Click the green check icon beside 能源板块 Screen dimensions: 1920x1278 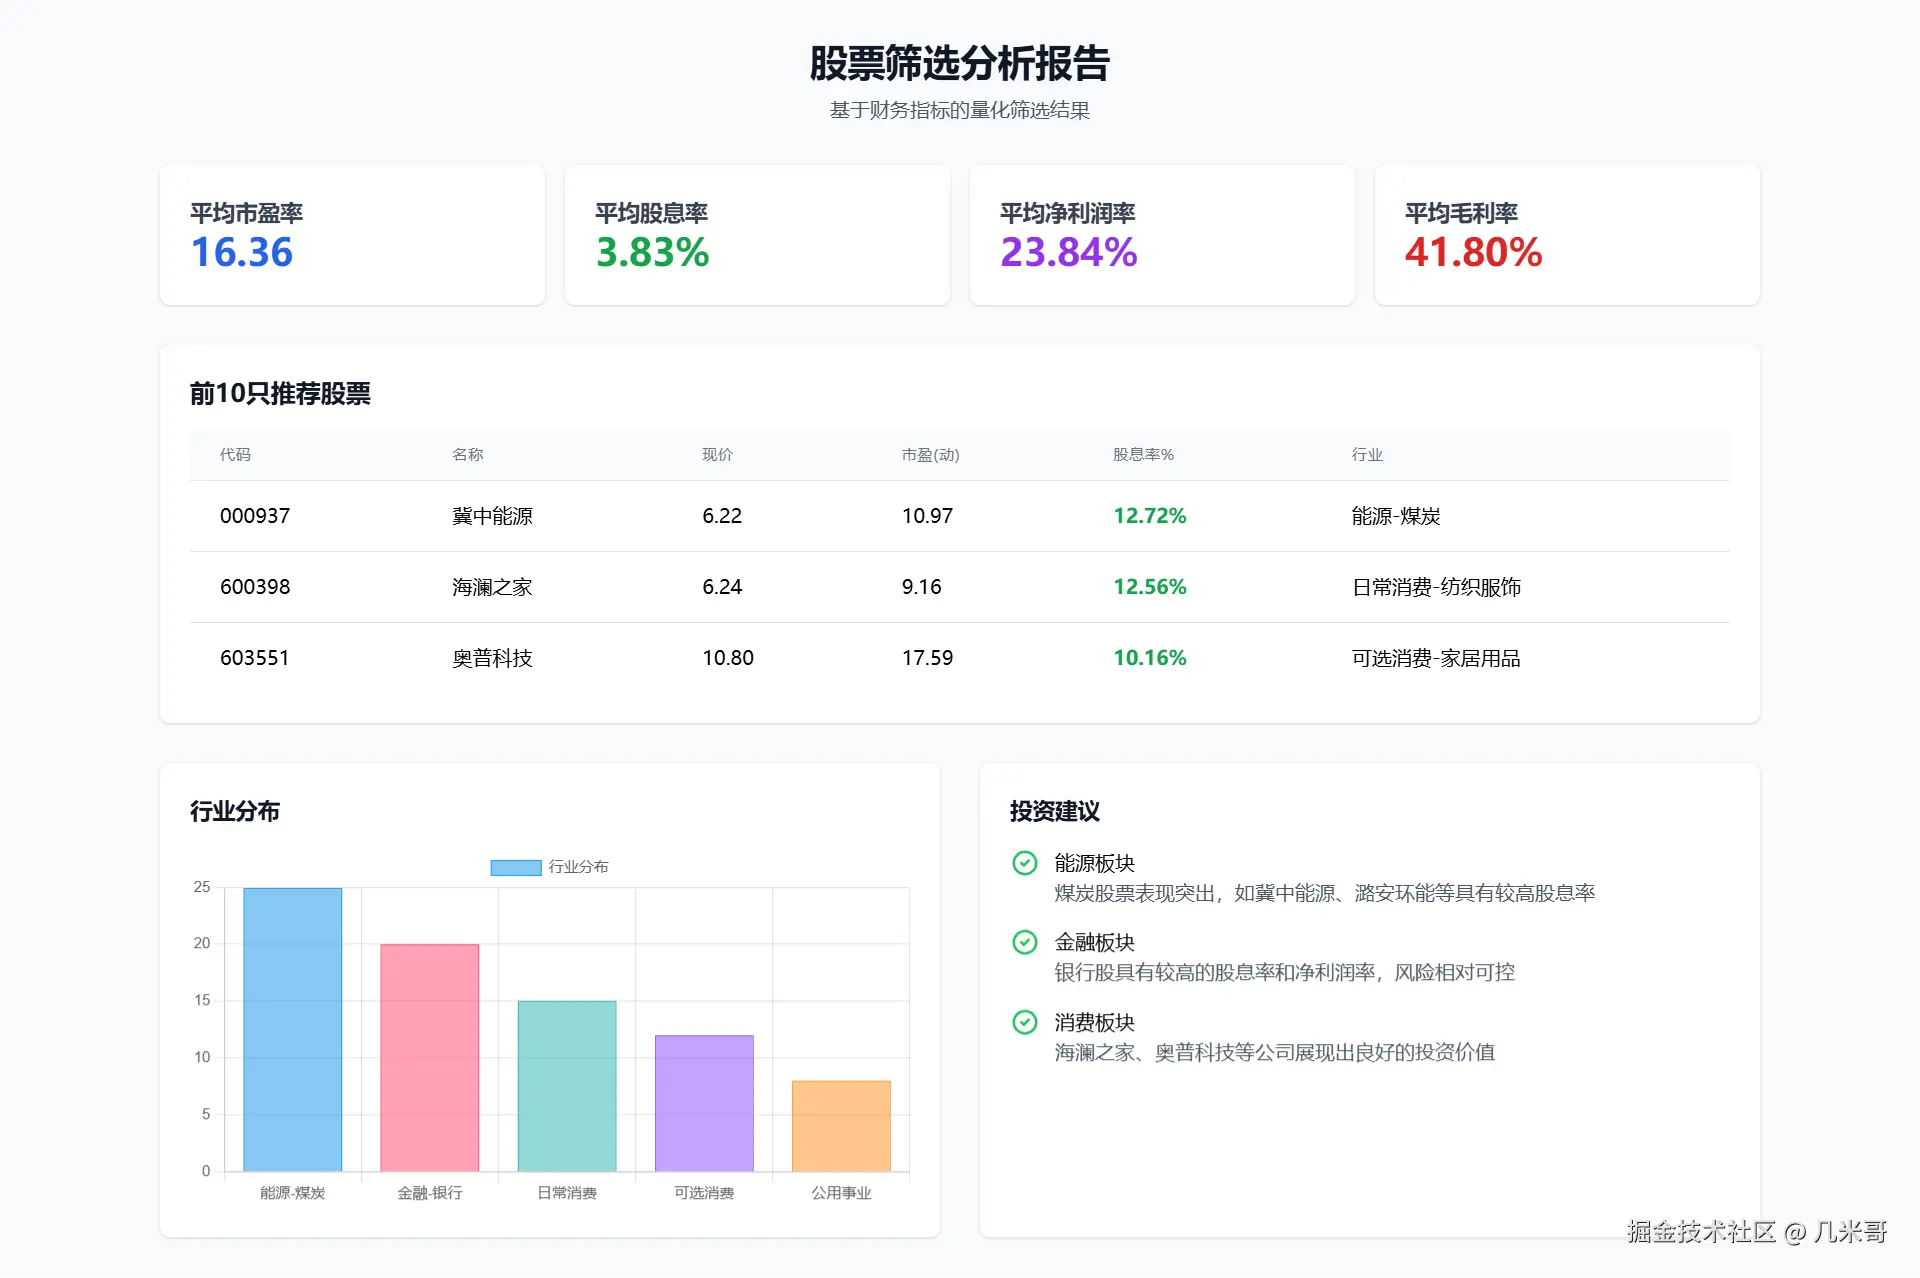click(1024, 864)
